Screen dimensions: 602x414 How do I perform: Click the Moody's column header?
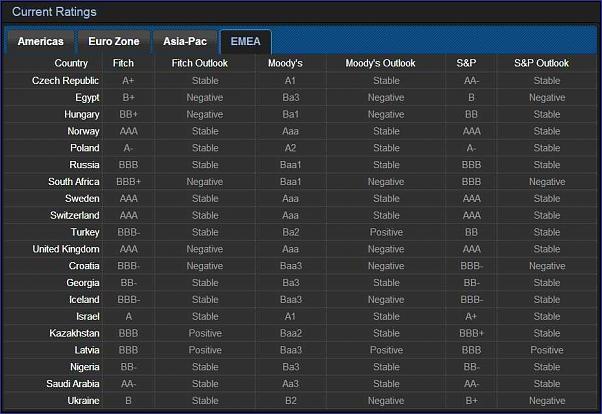click(285, 63)
